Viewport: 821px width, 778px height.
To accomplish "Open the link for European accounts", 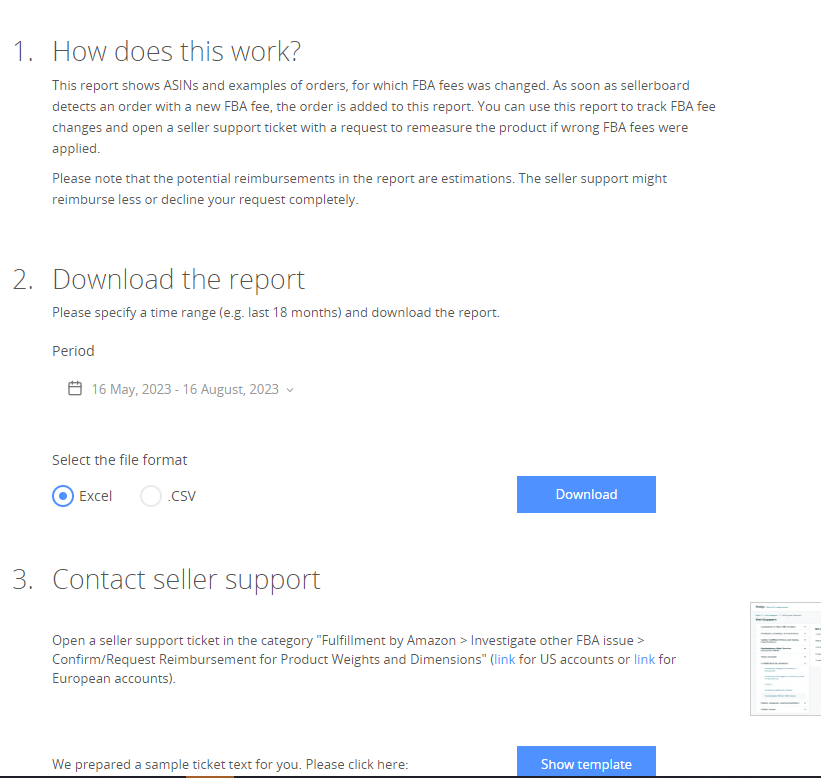I will tap(644, 660).
